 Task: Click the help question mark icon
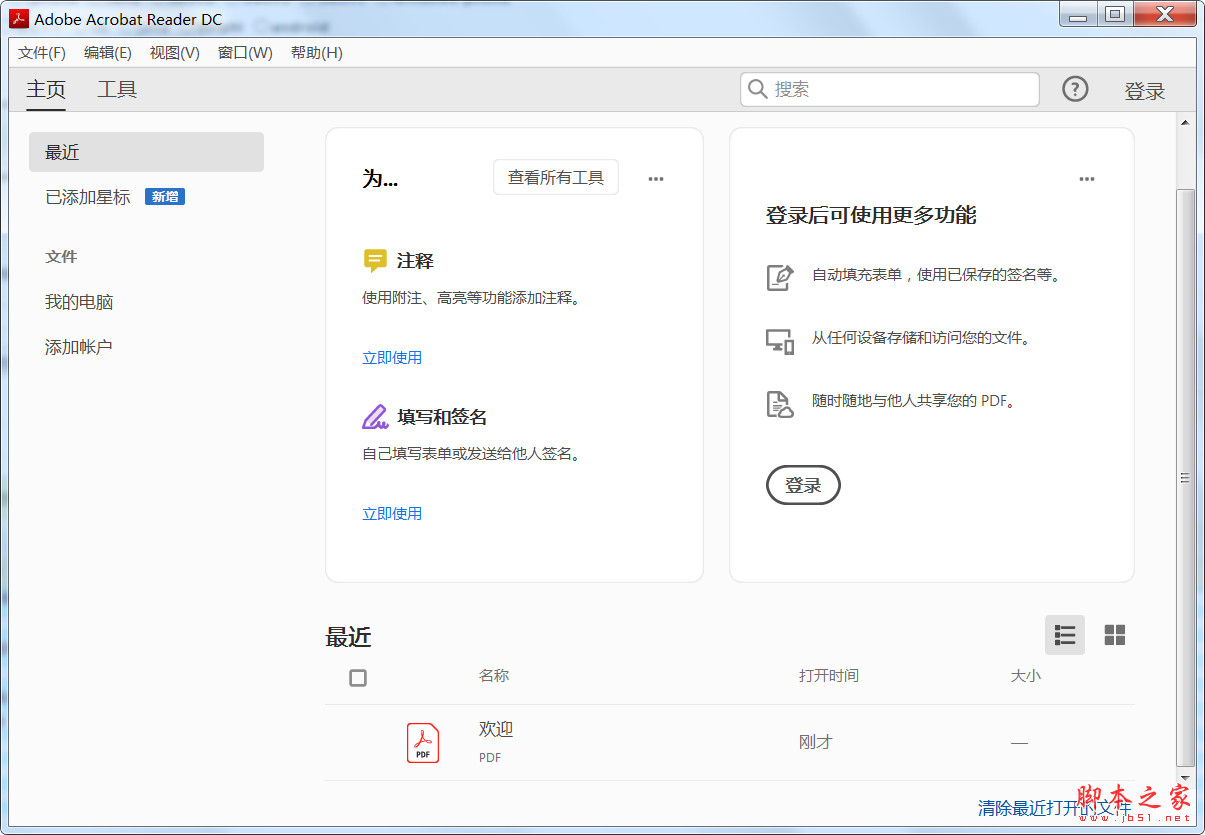pyautogui.click(x=1075, y=89)
